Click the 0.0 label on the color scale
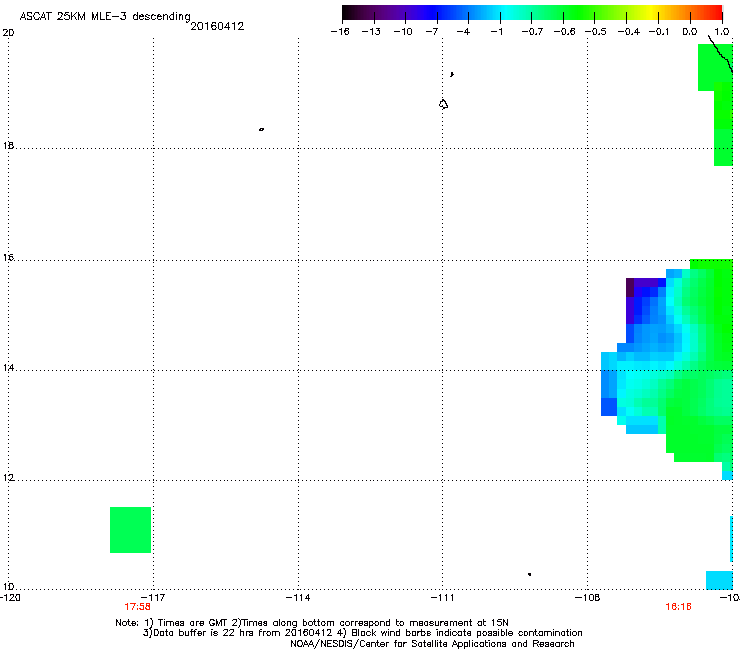Screen dimensions: 740x650 690,32
